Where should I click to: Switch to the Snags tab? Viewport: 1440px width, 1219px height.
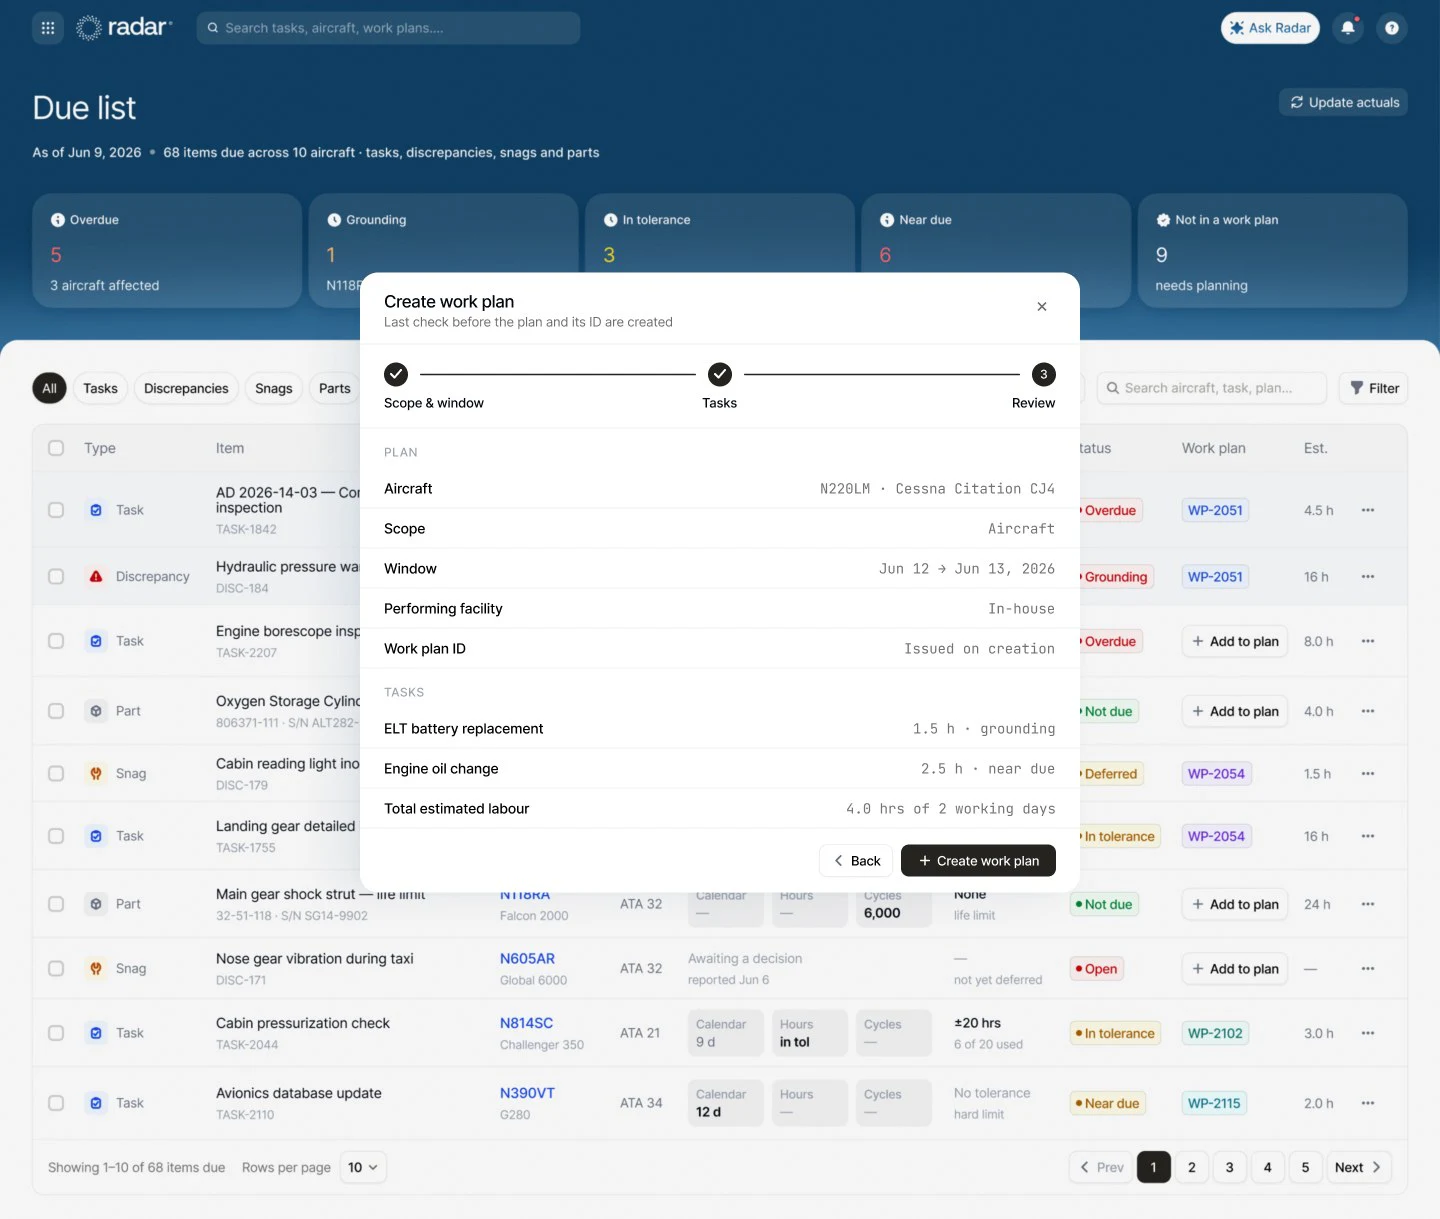274,388
